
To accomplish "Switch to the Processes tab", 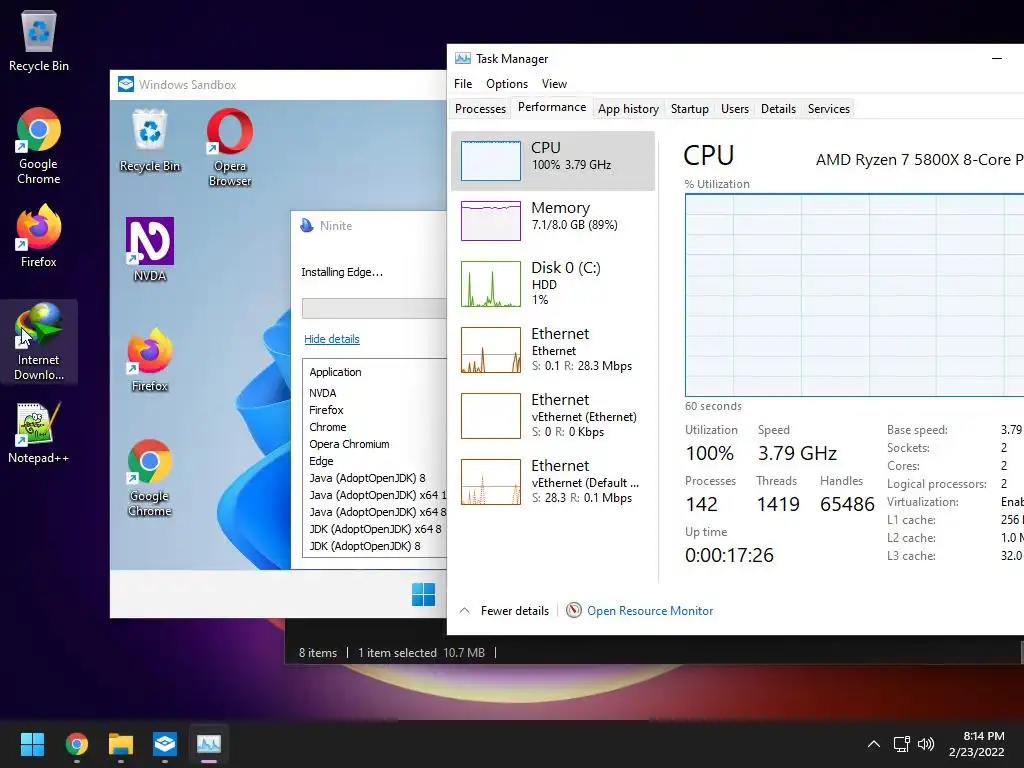I will coord(480,108).
